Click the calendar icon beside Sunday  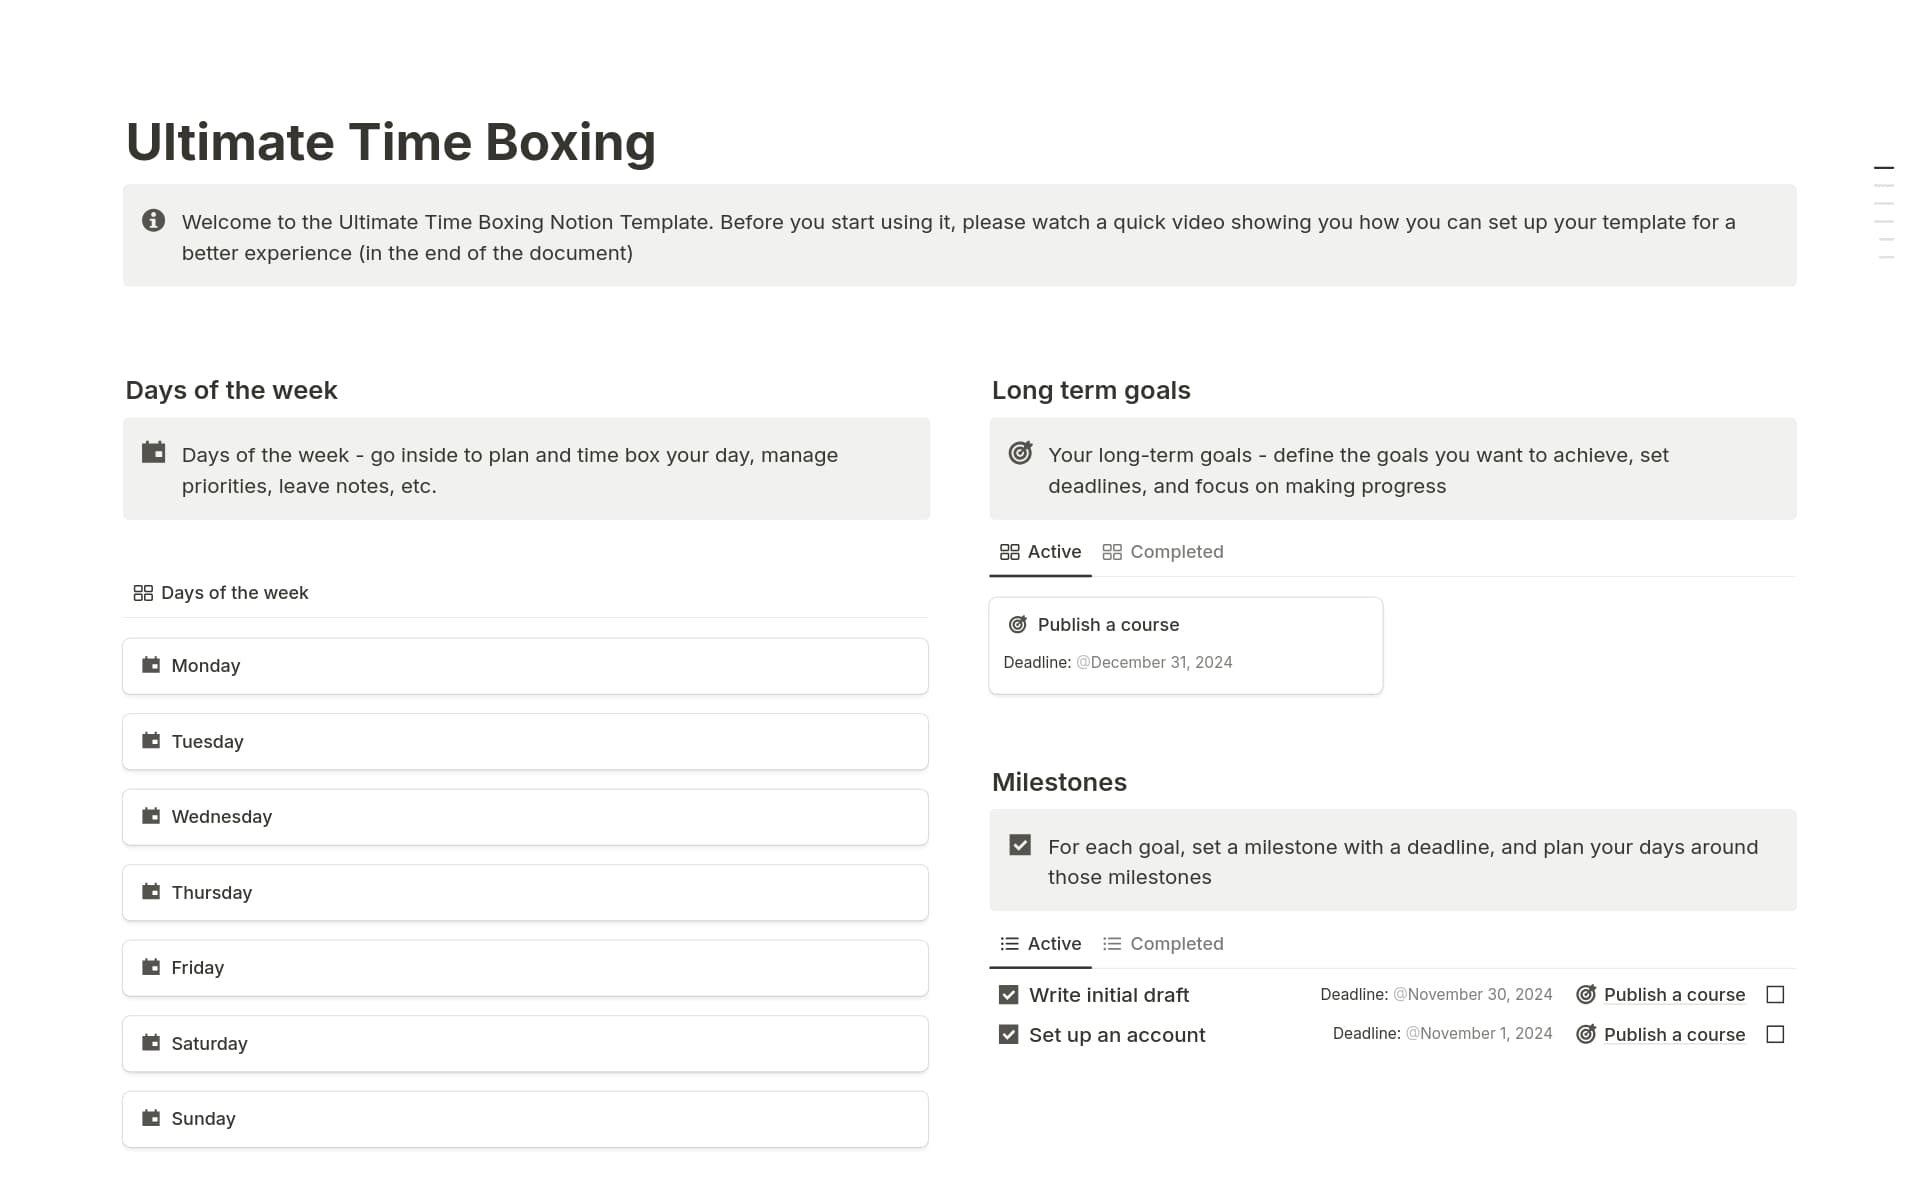tap(151, 1118)
